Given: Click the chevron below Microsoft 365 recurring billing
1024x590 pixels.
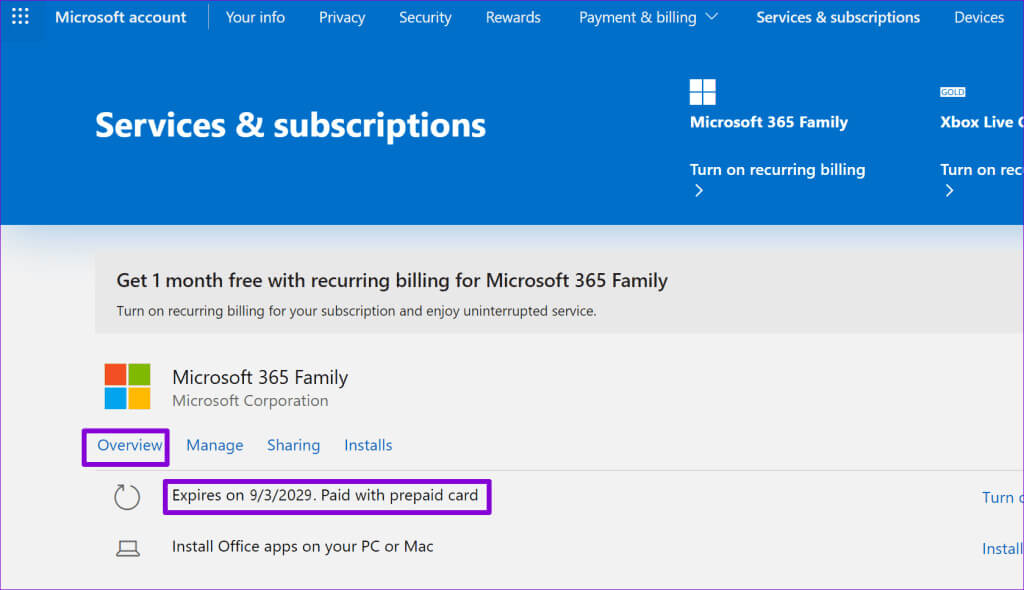Looking at the screenshot, I should [698, 191].
